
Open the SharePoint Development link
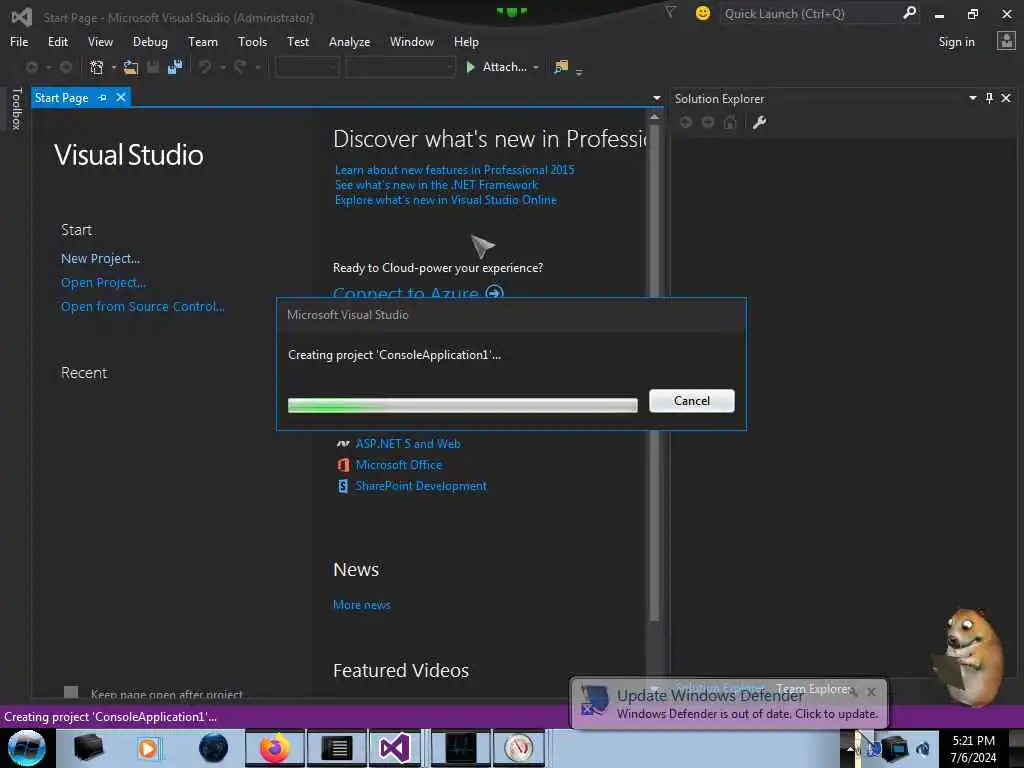click(x=421, y=486)
